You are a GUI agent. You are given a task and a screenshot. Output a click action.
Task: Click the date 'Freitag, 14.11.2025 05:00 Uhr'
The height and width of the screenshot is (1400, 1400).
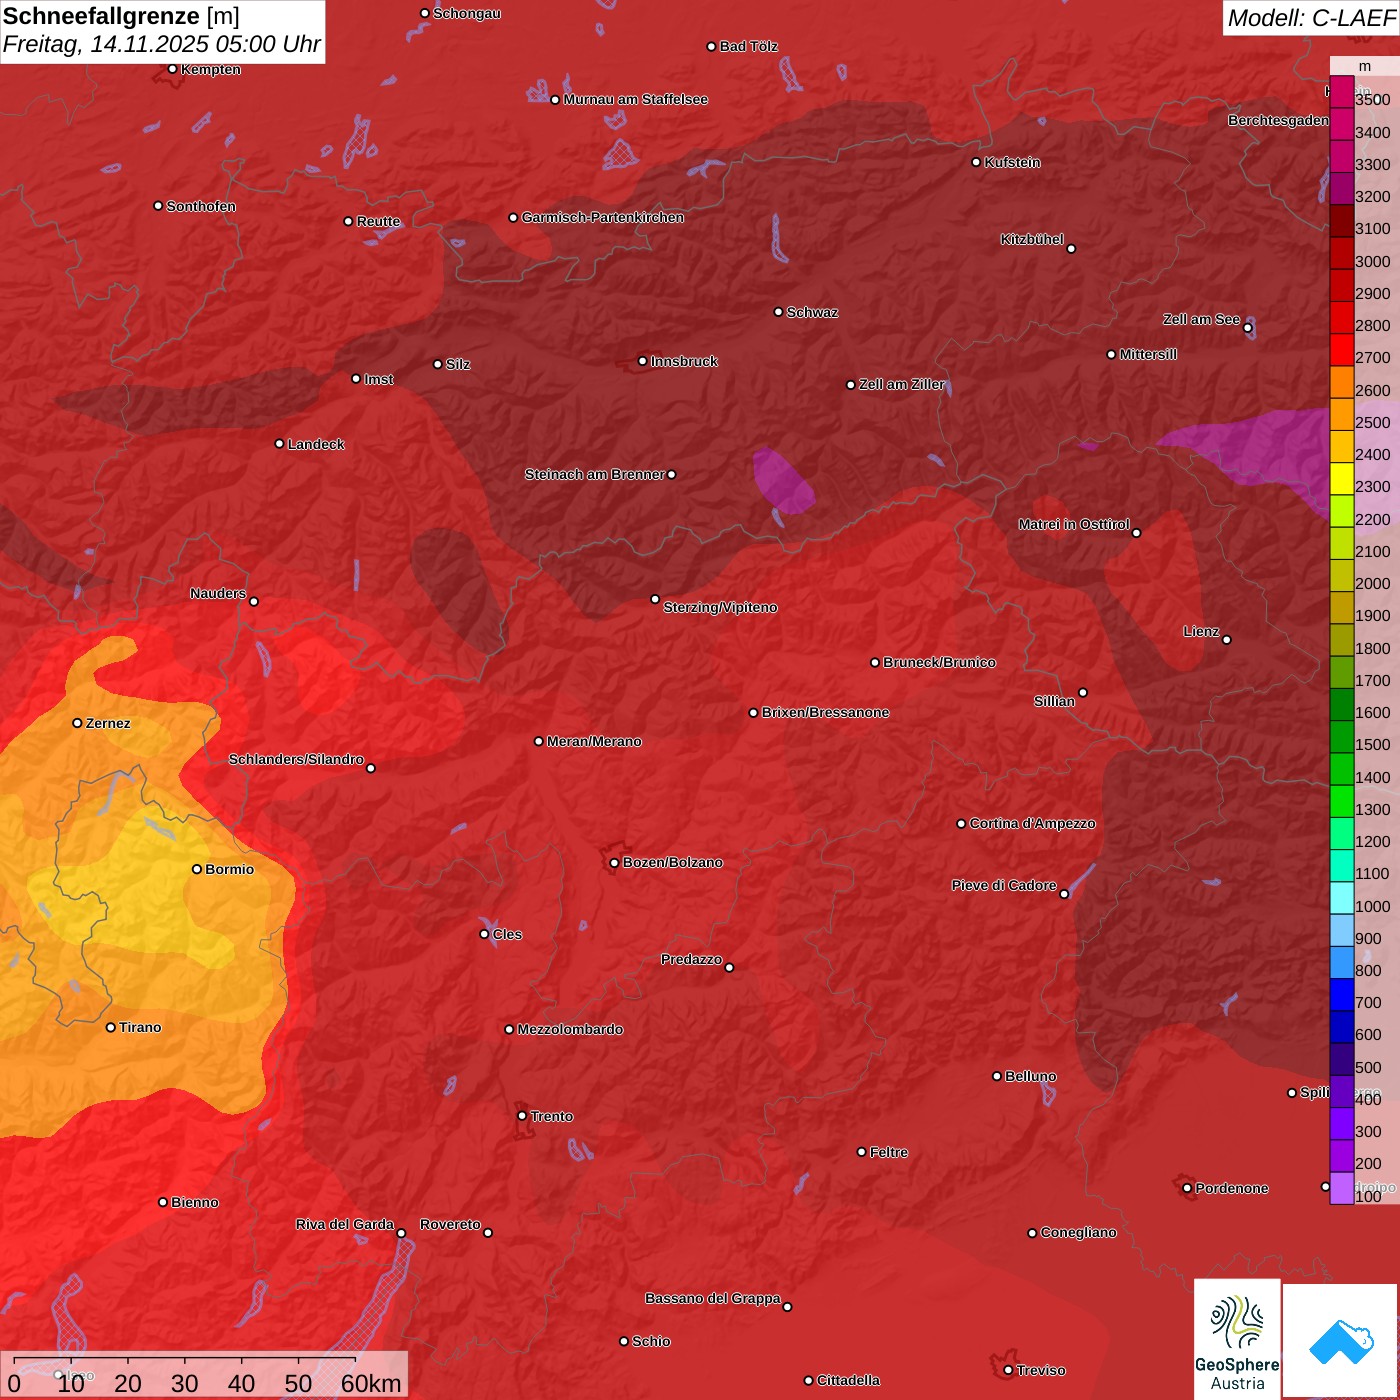click(162, 44)
